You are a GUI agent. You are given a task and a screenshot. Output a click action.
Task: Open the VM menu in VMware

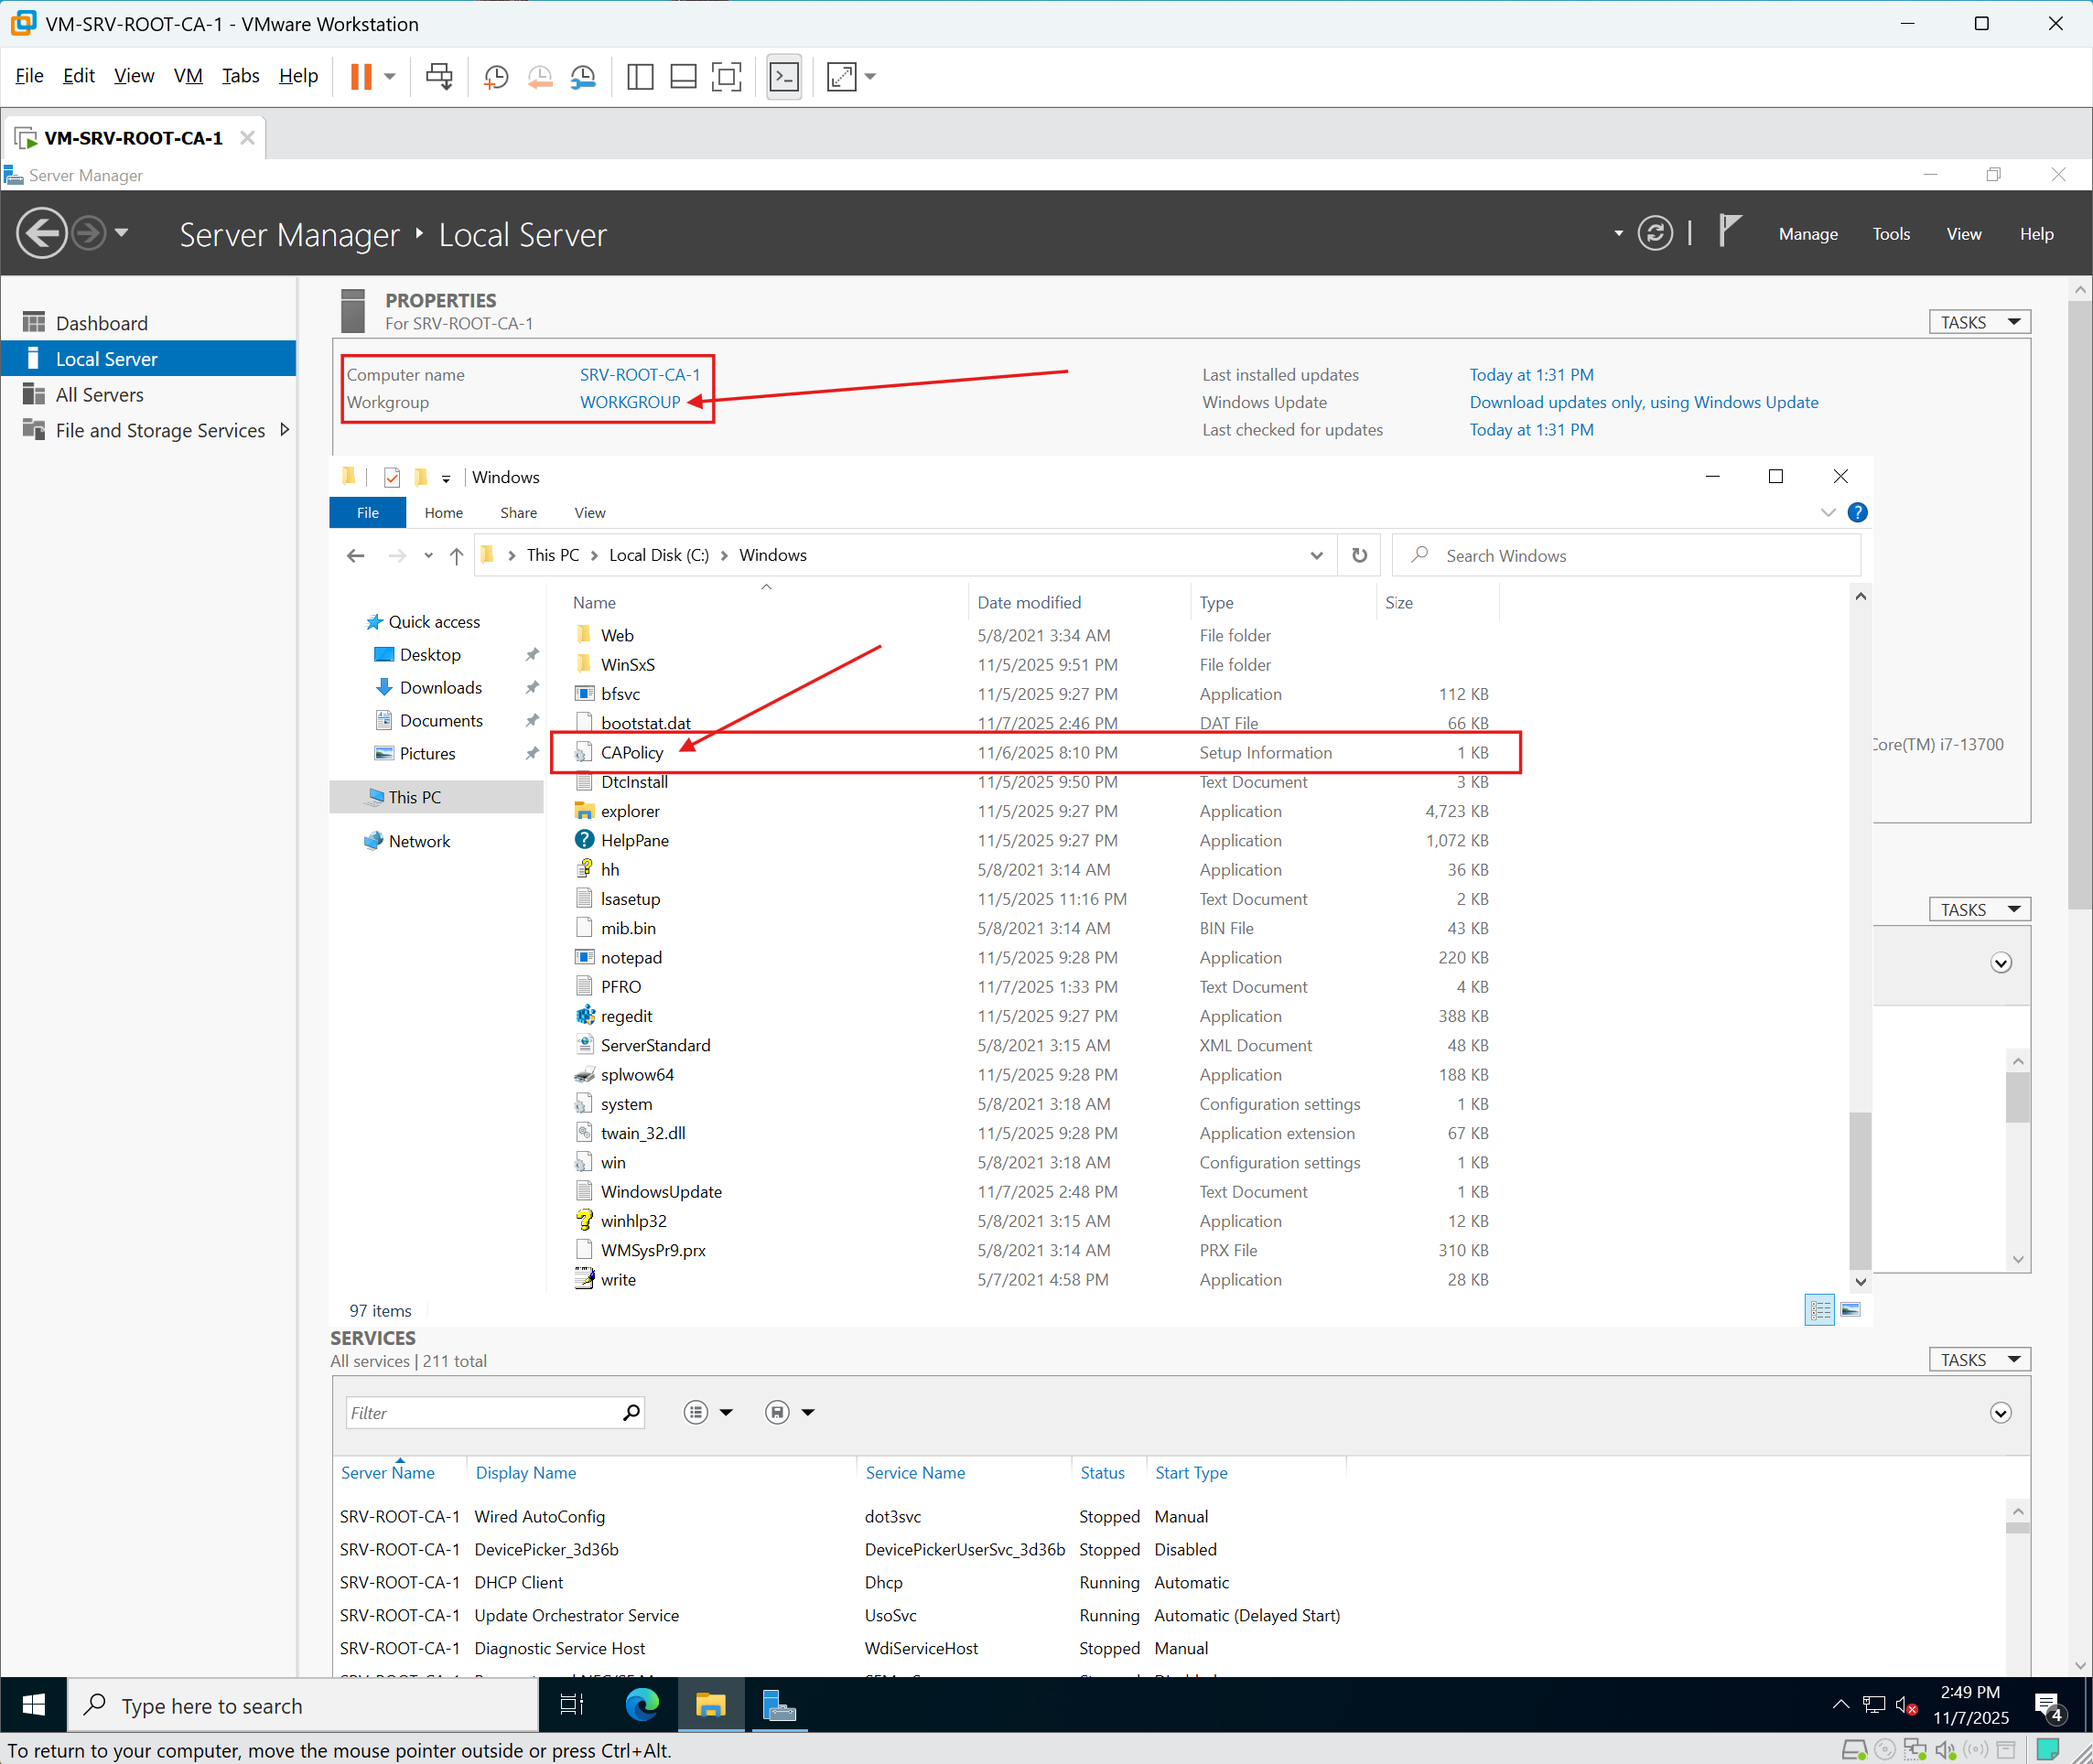click(188, 75)
